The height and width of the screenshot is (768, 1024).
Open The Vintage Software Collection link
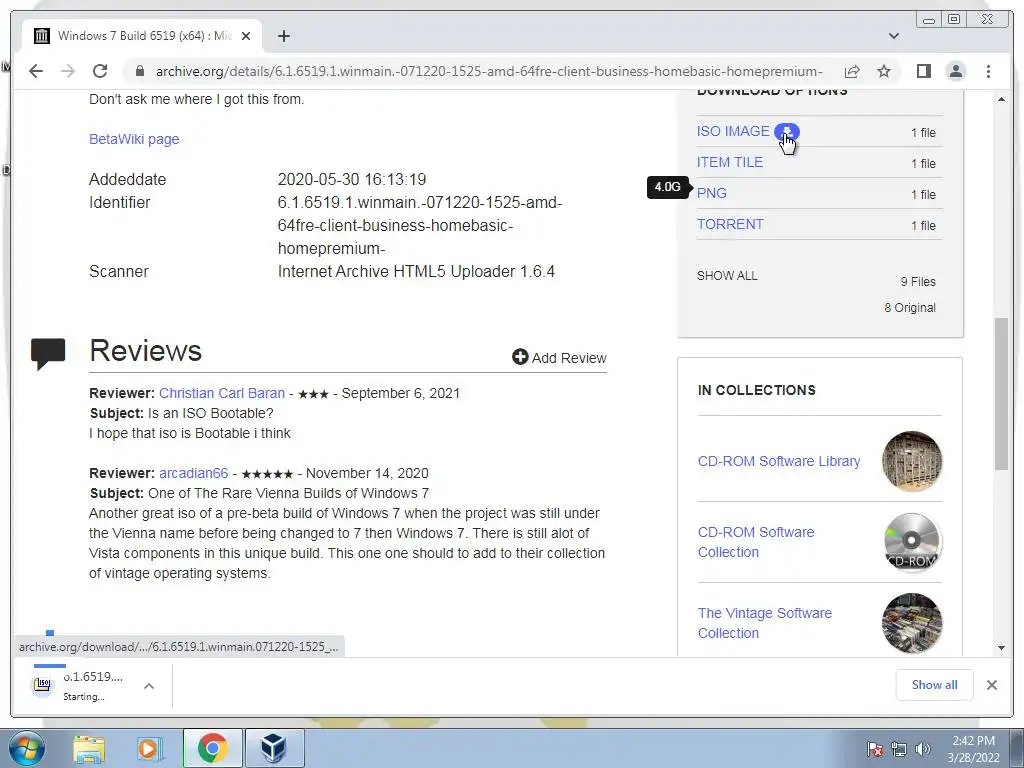(765, 623)
